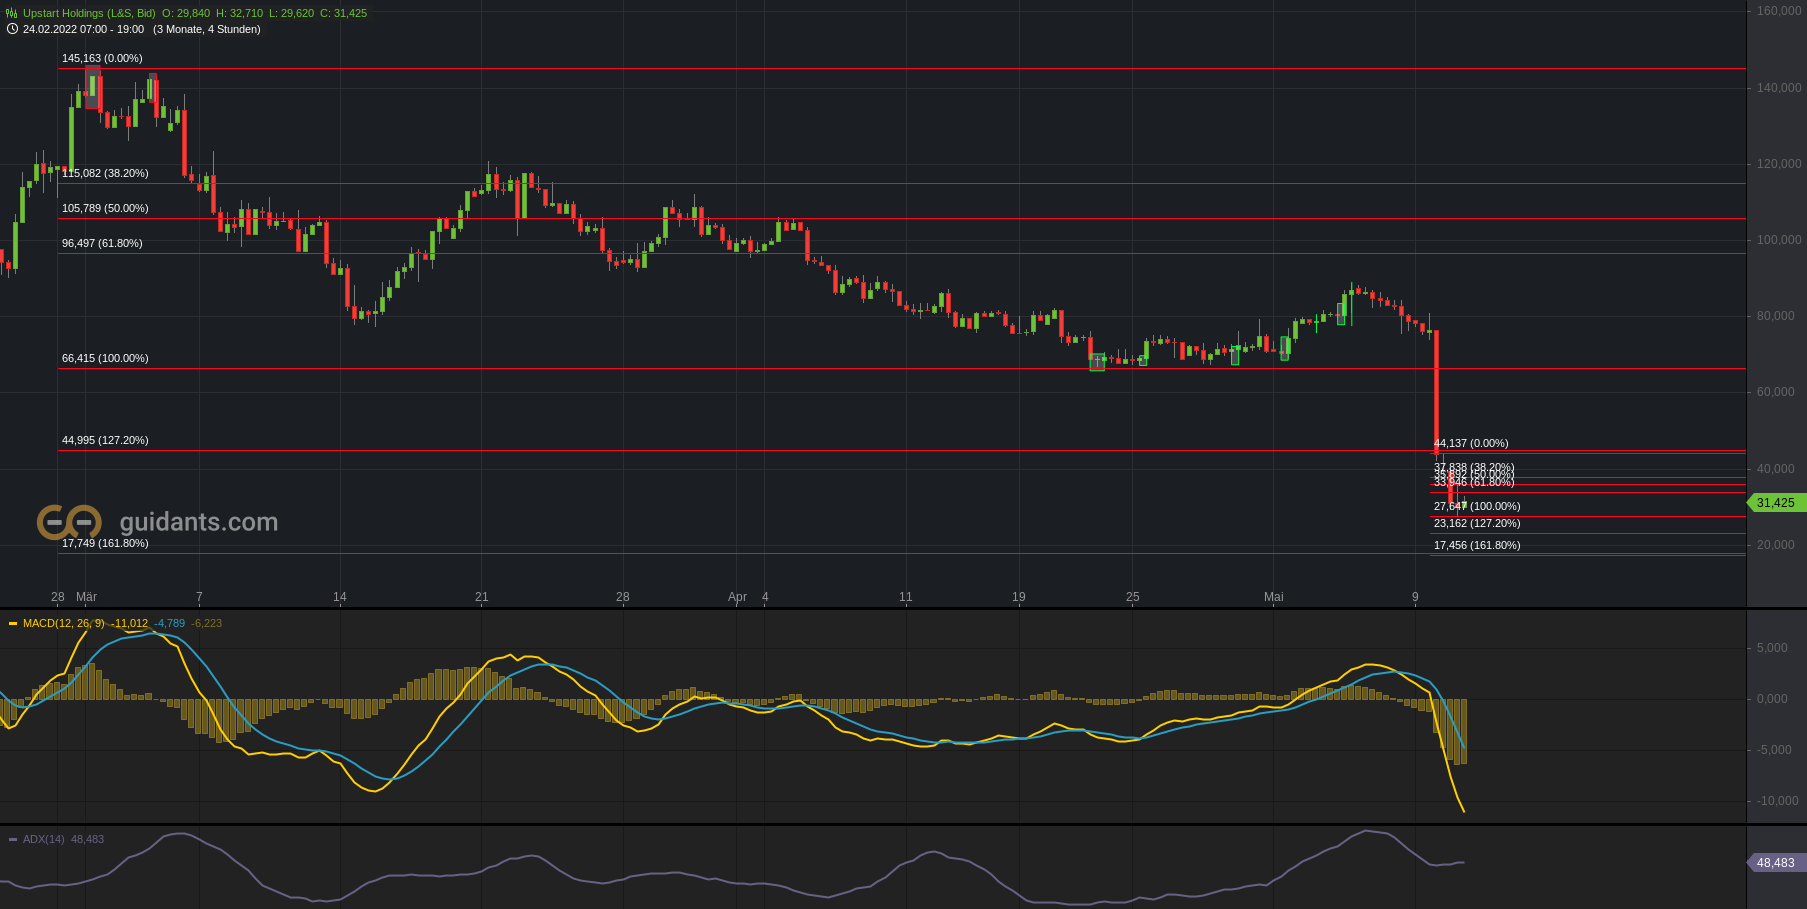This screenshot has width=1807, height=909.
Task: Select the ADX(14) indicator label
Action: 43,839
